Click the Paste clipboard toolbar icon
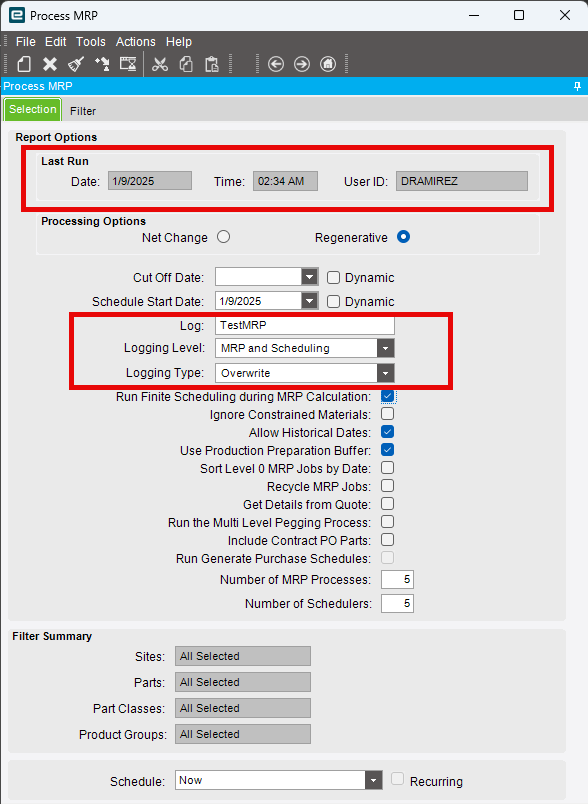Image resolution: width=588 pixels, height=804 pixels. 212,64
